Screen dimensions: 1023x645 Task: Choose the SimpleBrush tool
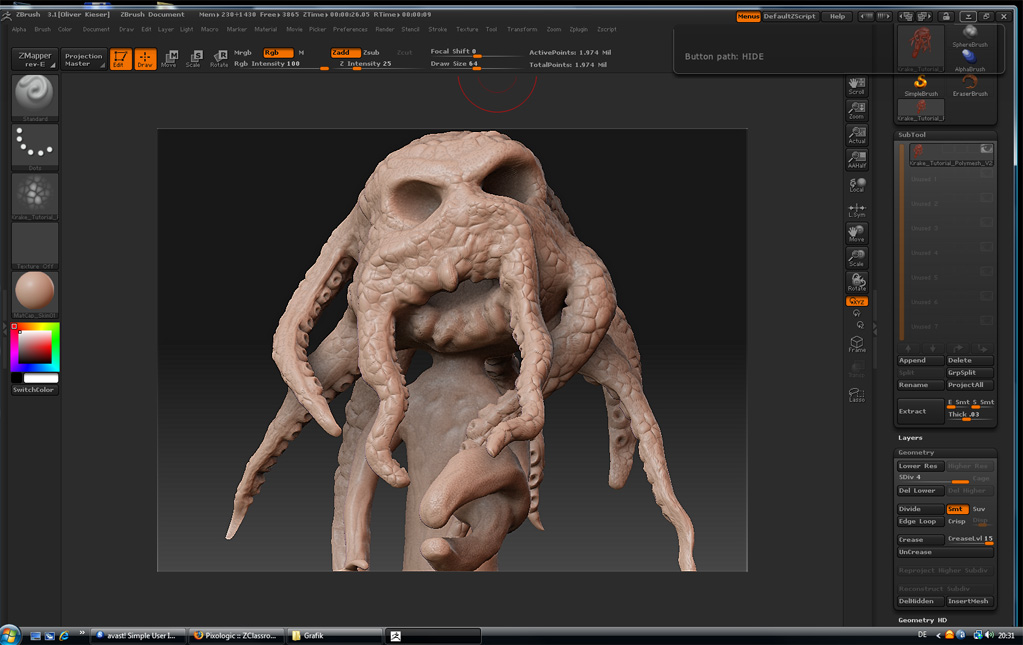tap(921, 87)
